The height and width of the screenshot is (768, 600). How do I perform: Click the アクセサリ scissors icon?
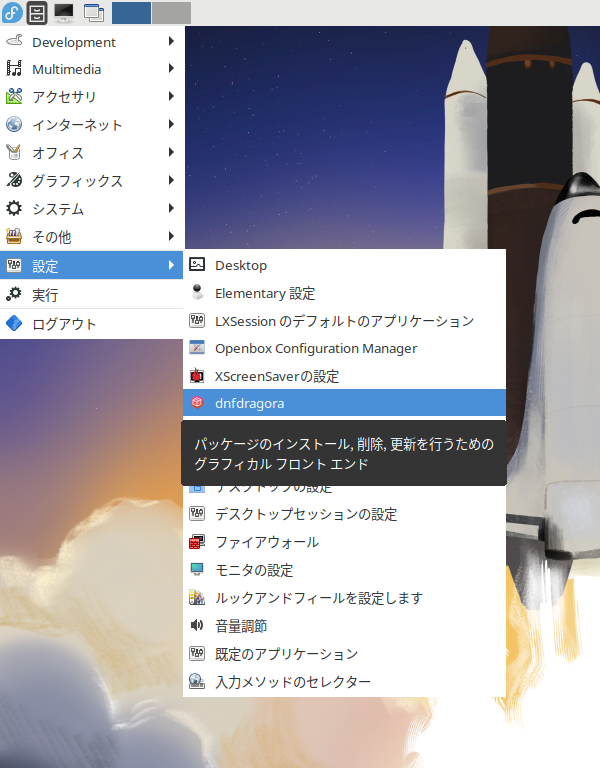[14, 96]
